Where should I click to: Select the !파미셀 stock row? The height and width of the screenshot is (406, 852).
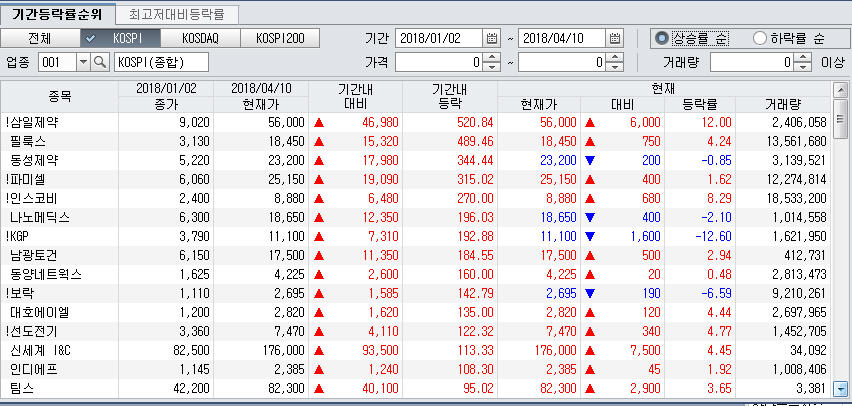(416, 179)
